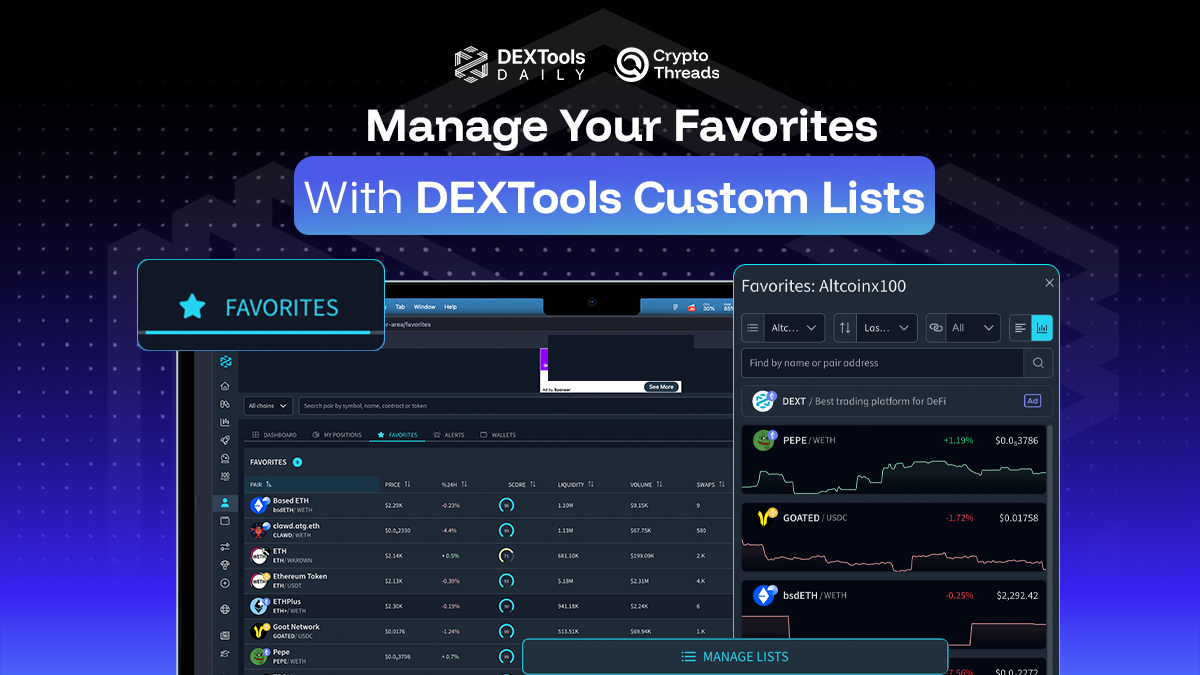The image size is (1200, 675).
Task: Switch the Favorites panel to chart view
Action: click(1042, 327)
